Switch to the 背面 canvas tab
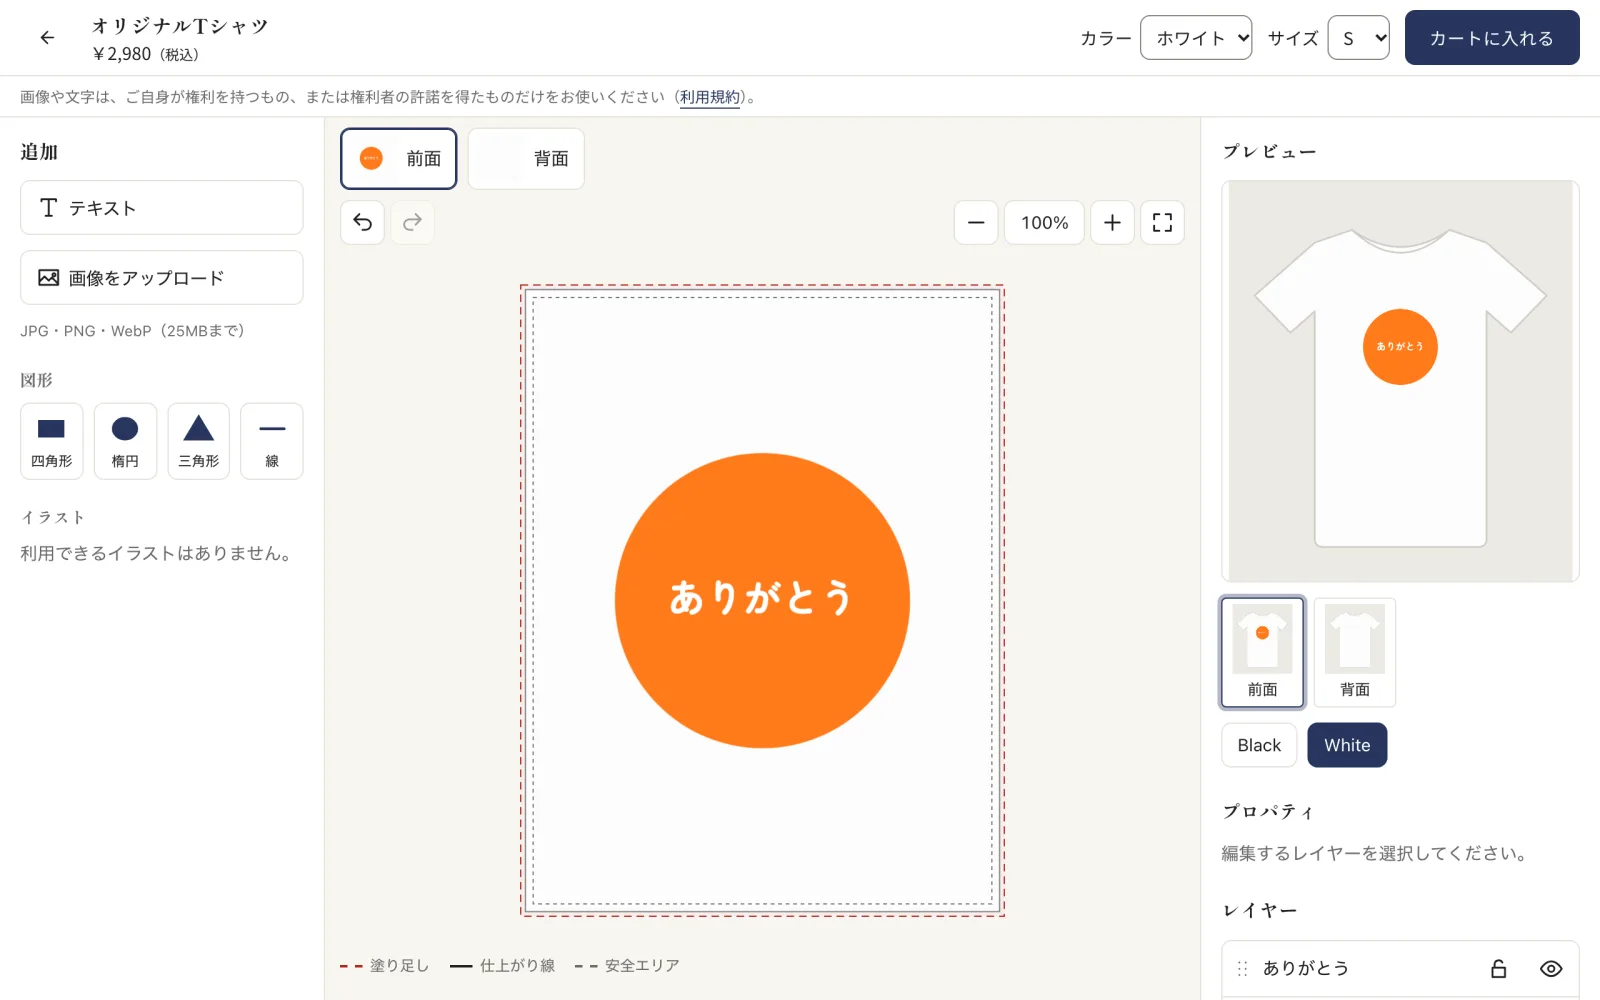1600x1000 pixels. coord(526,158)
